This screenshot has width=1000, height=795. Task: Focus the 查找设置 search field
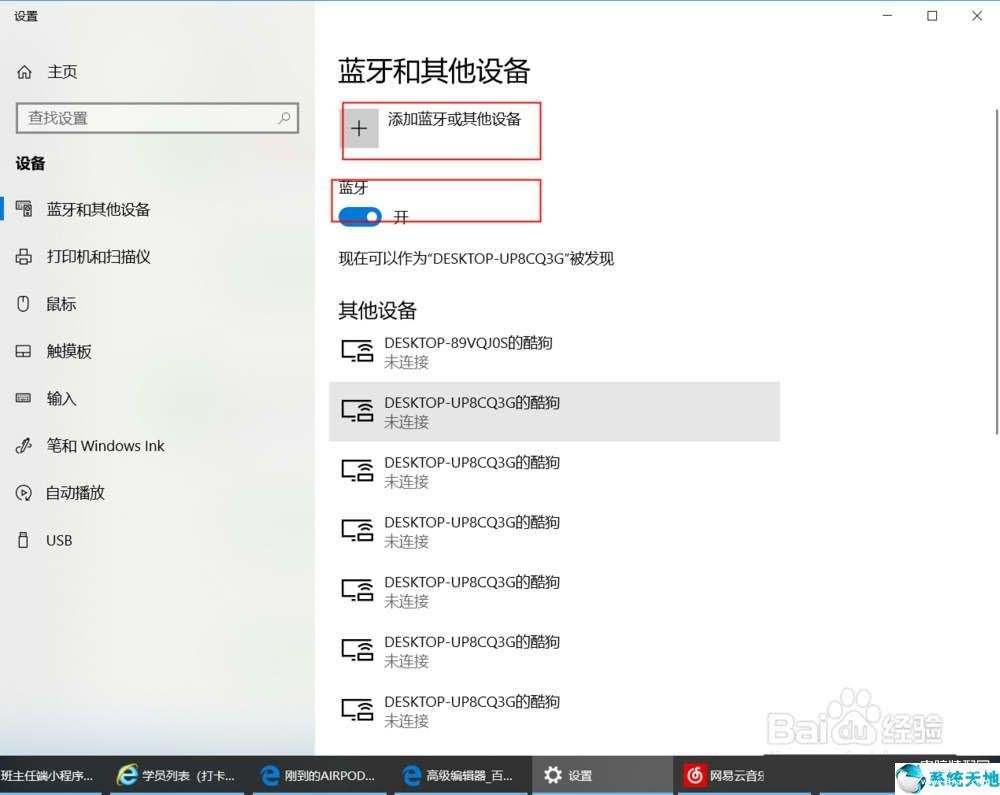click(x=157, y=118)
